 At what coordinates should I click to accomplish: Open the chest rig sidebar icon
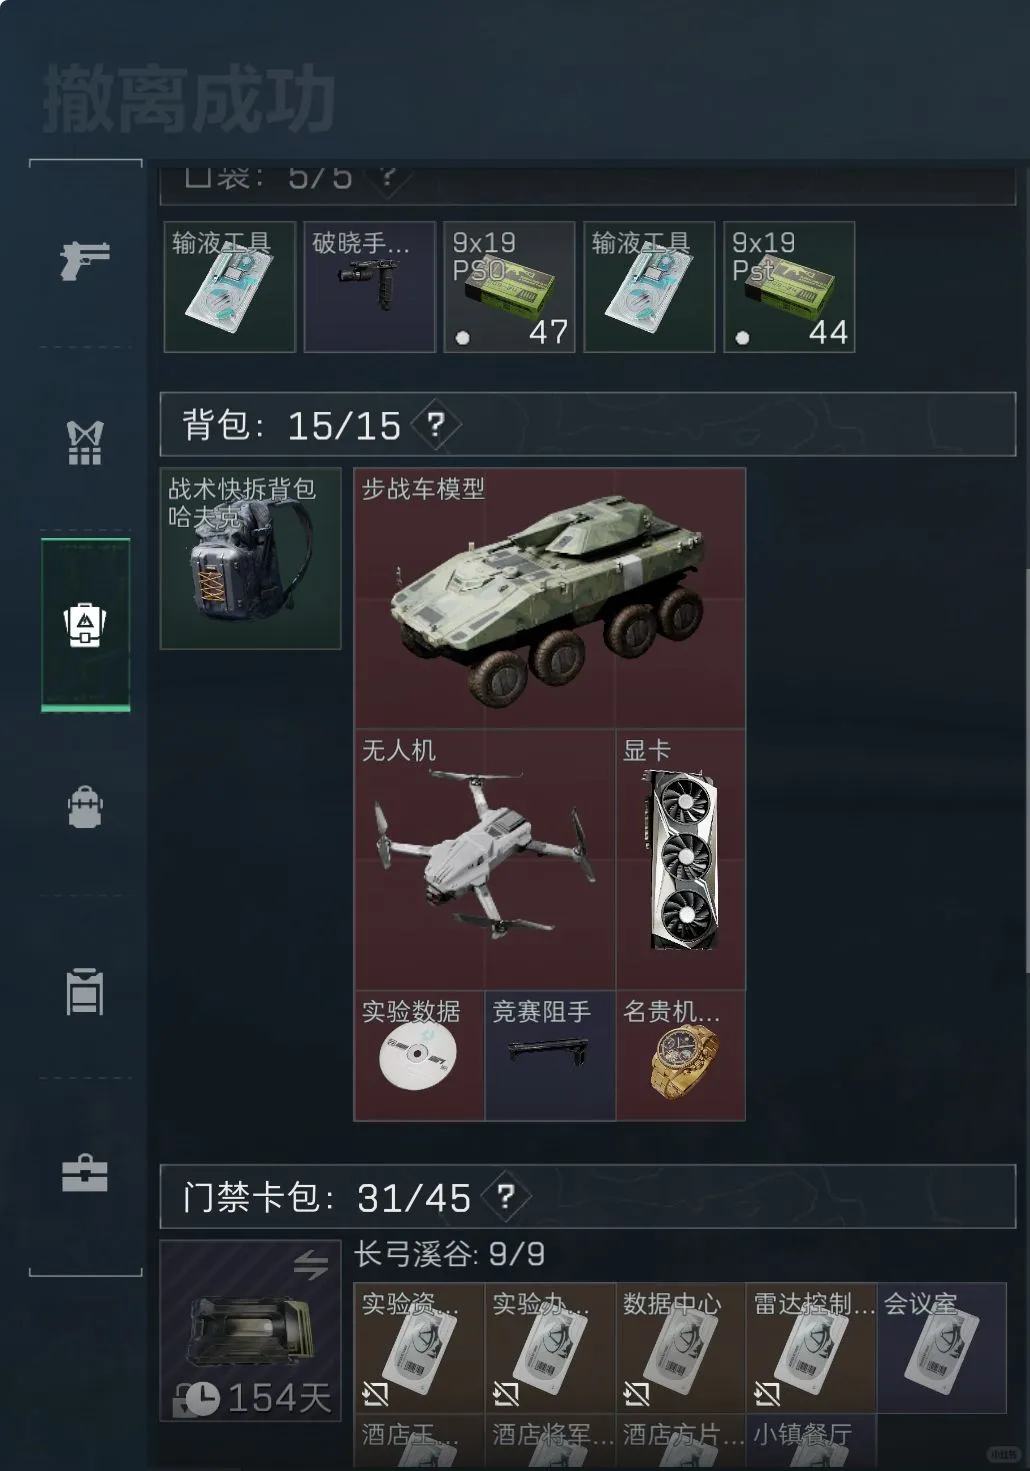click(x=85, y=991)
